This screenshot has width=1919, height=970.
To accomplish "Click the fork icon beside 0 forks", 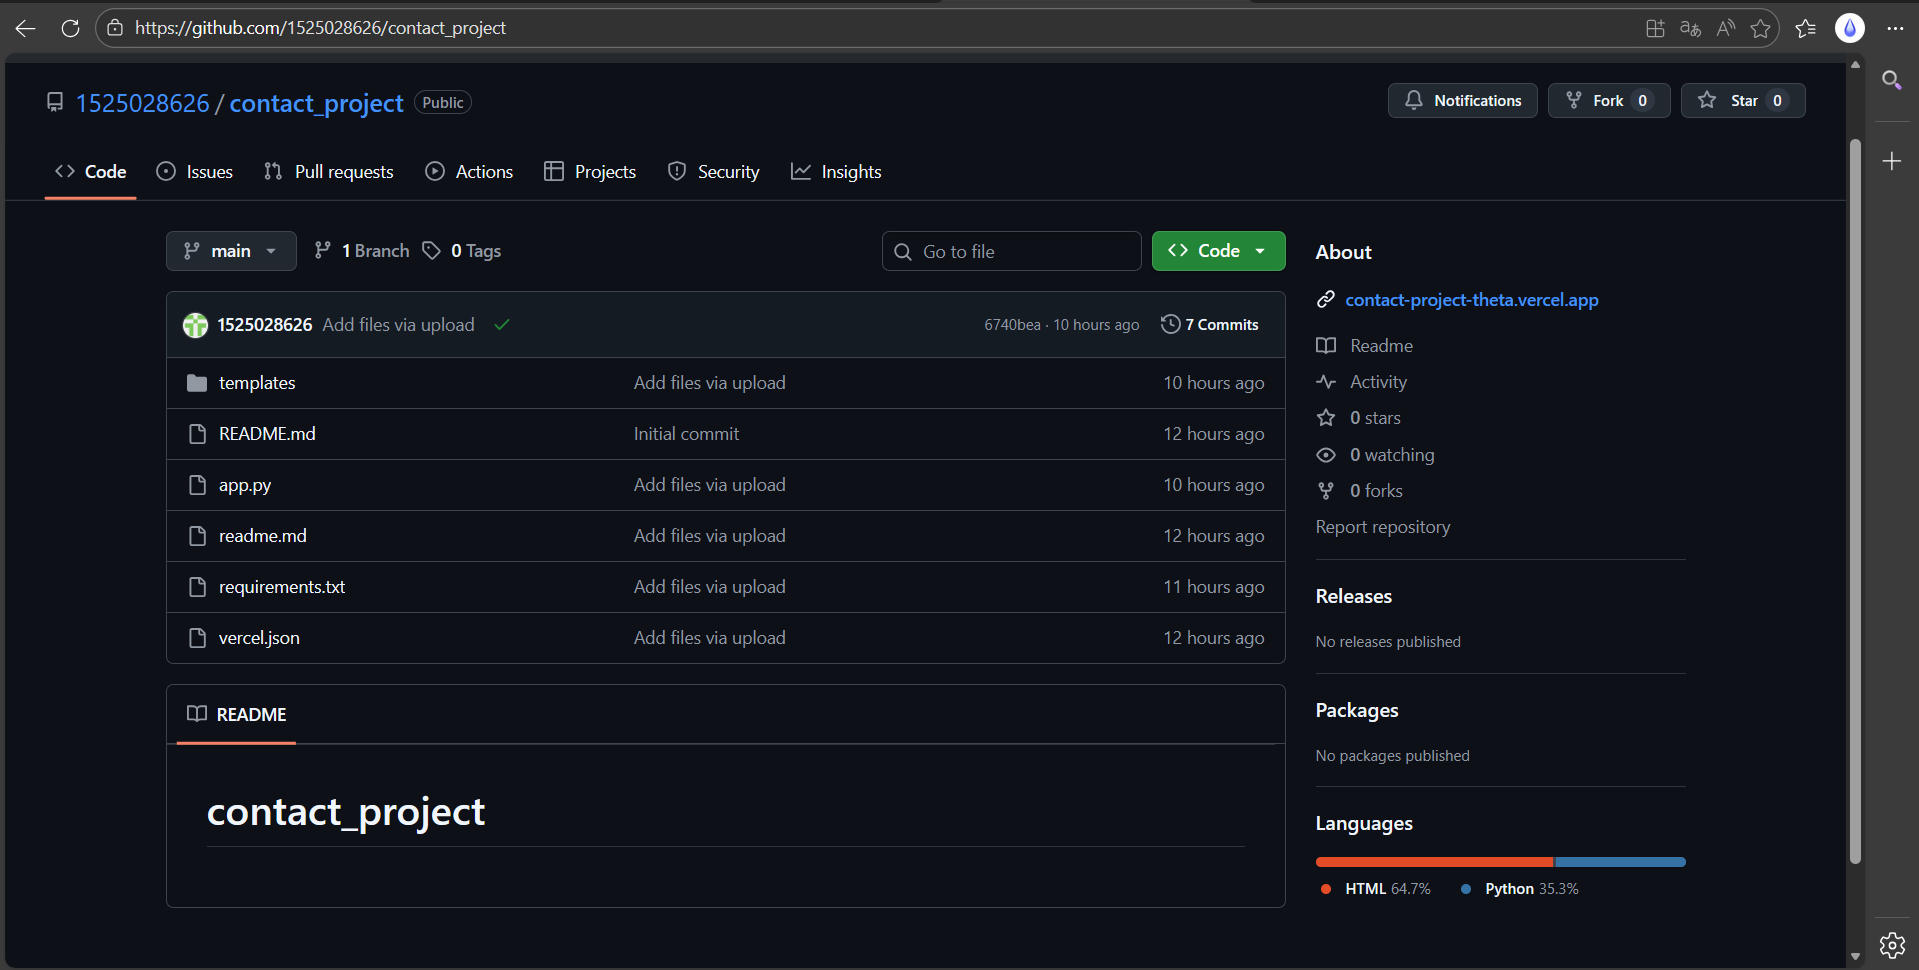I will click(1326, 491).
